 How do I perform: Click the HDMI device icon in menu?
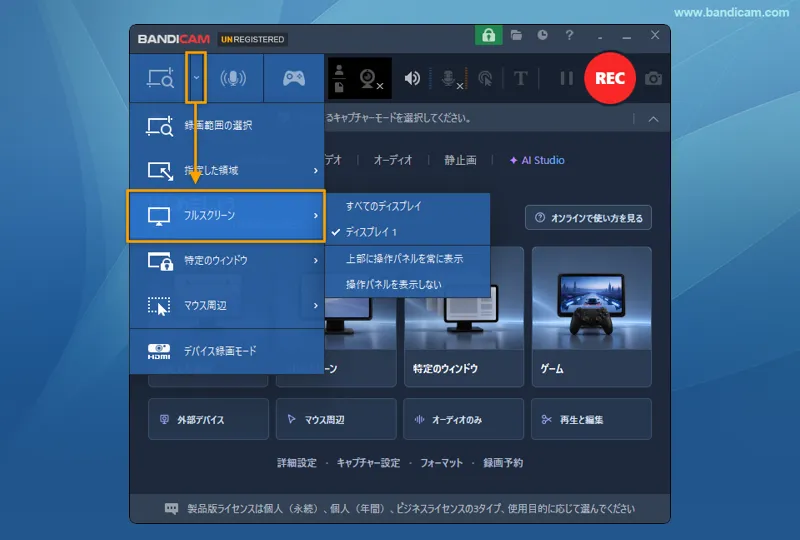click(x=159, y=351)
